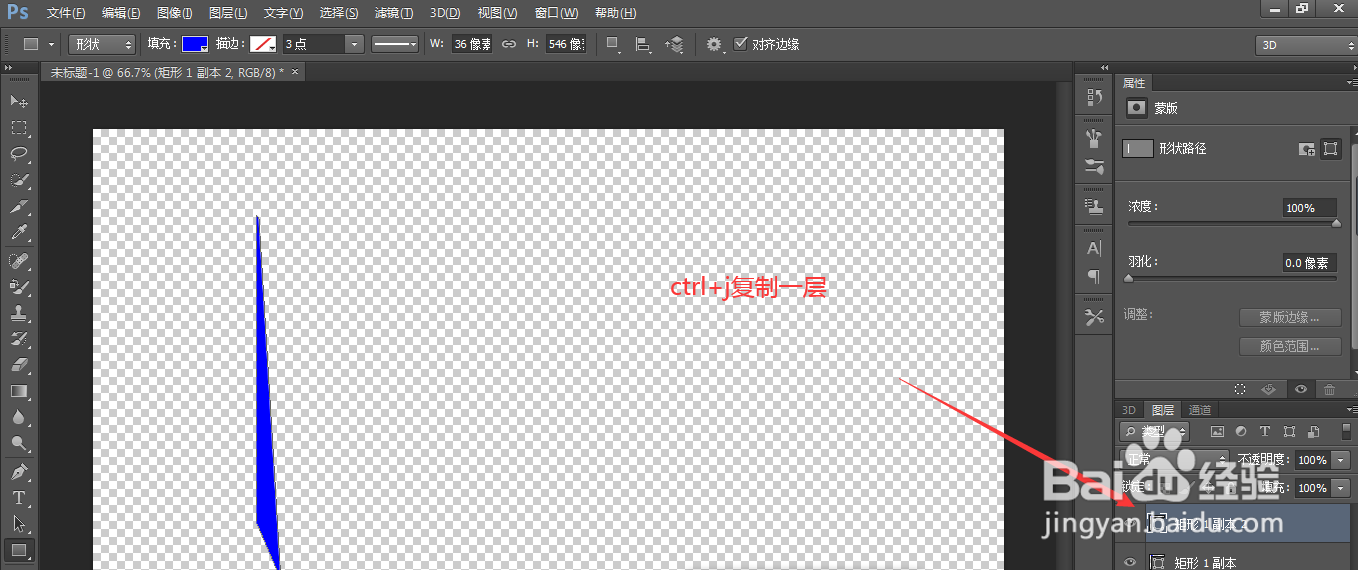The height and width of the screenshot is (570, 1358).
Task: Click the delete mask trash icon
Action: tap(1329, 390)
